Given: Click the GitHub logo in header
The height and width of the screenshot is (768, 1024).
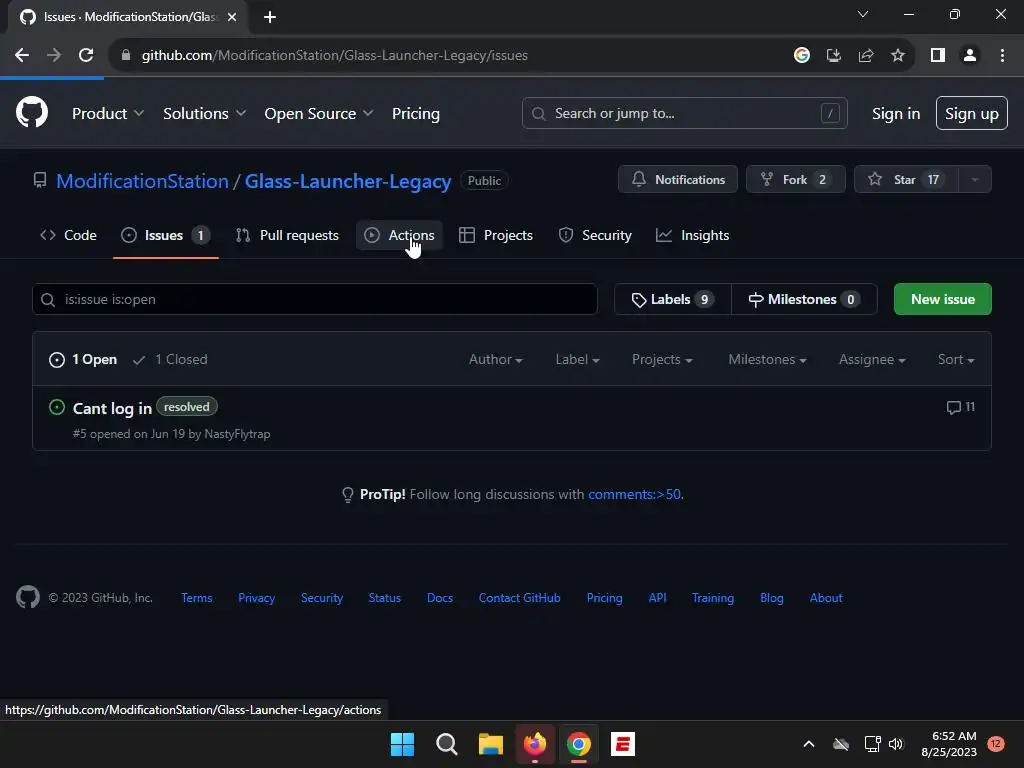Looking at the screenshot, I should 31,112.
